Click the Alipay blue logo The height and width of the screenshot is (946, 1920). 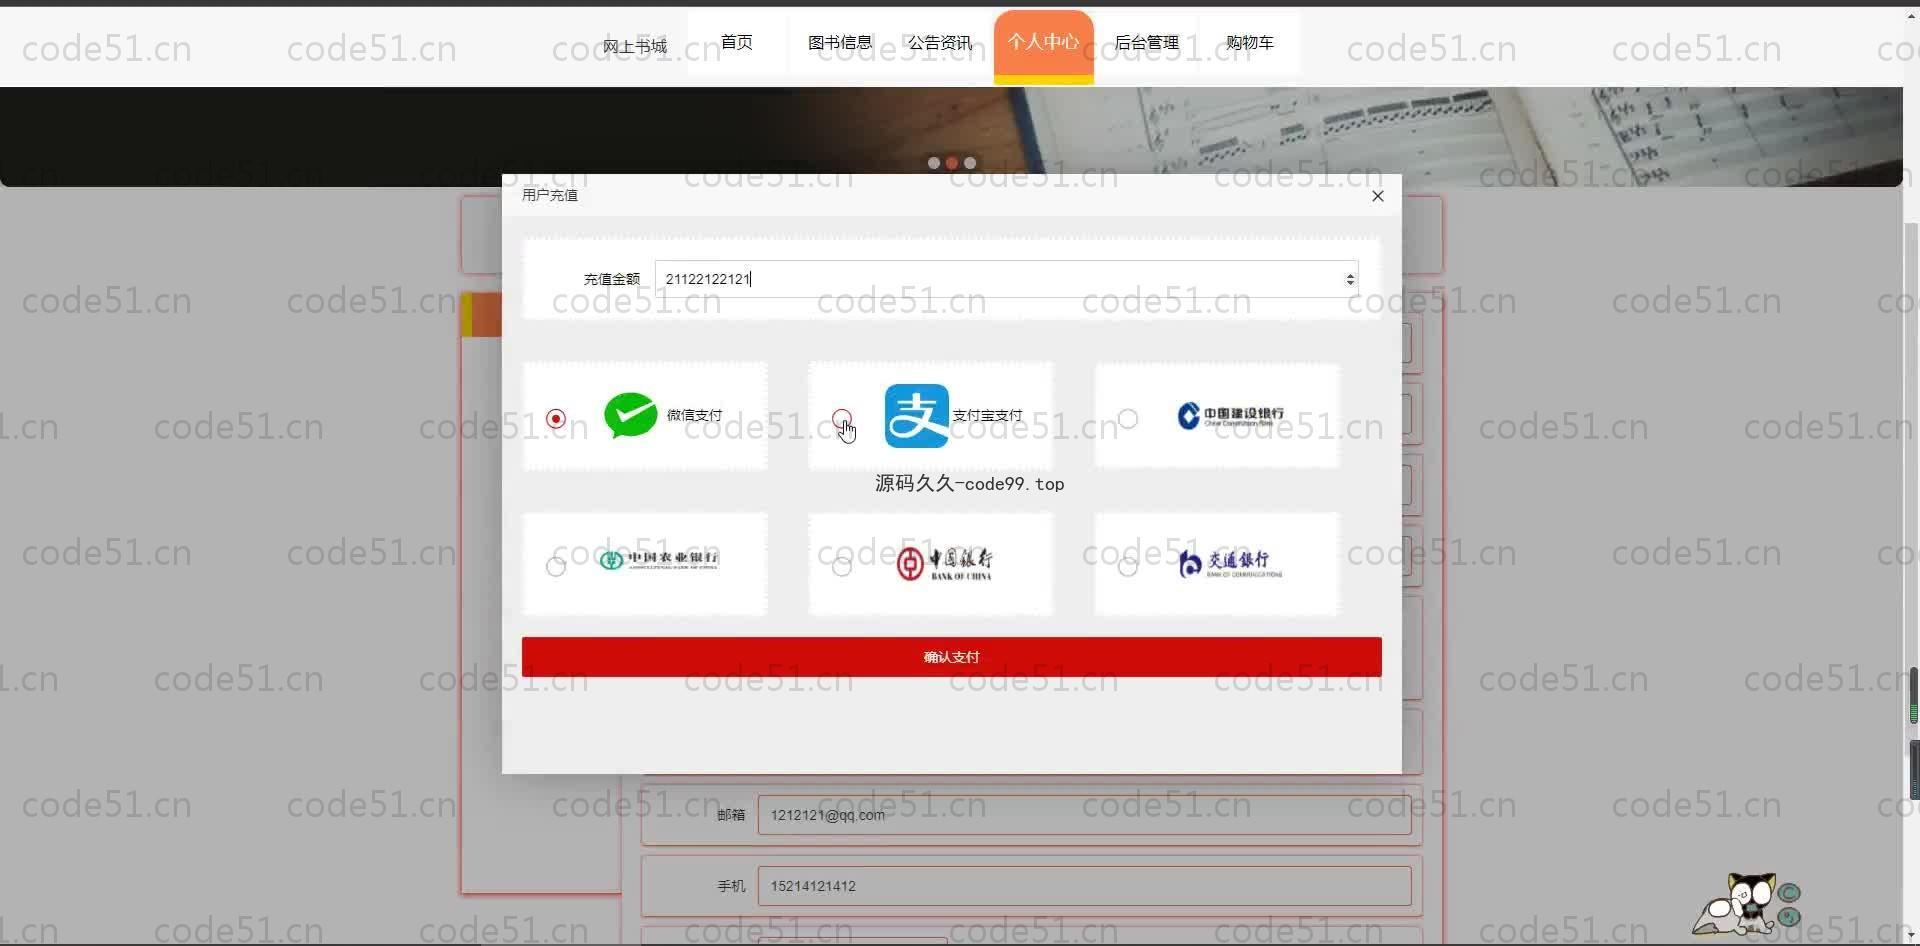[916, 416]
